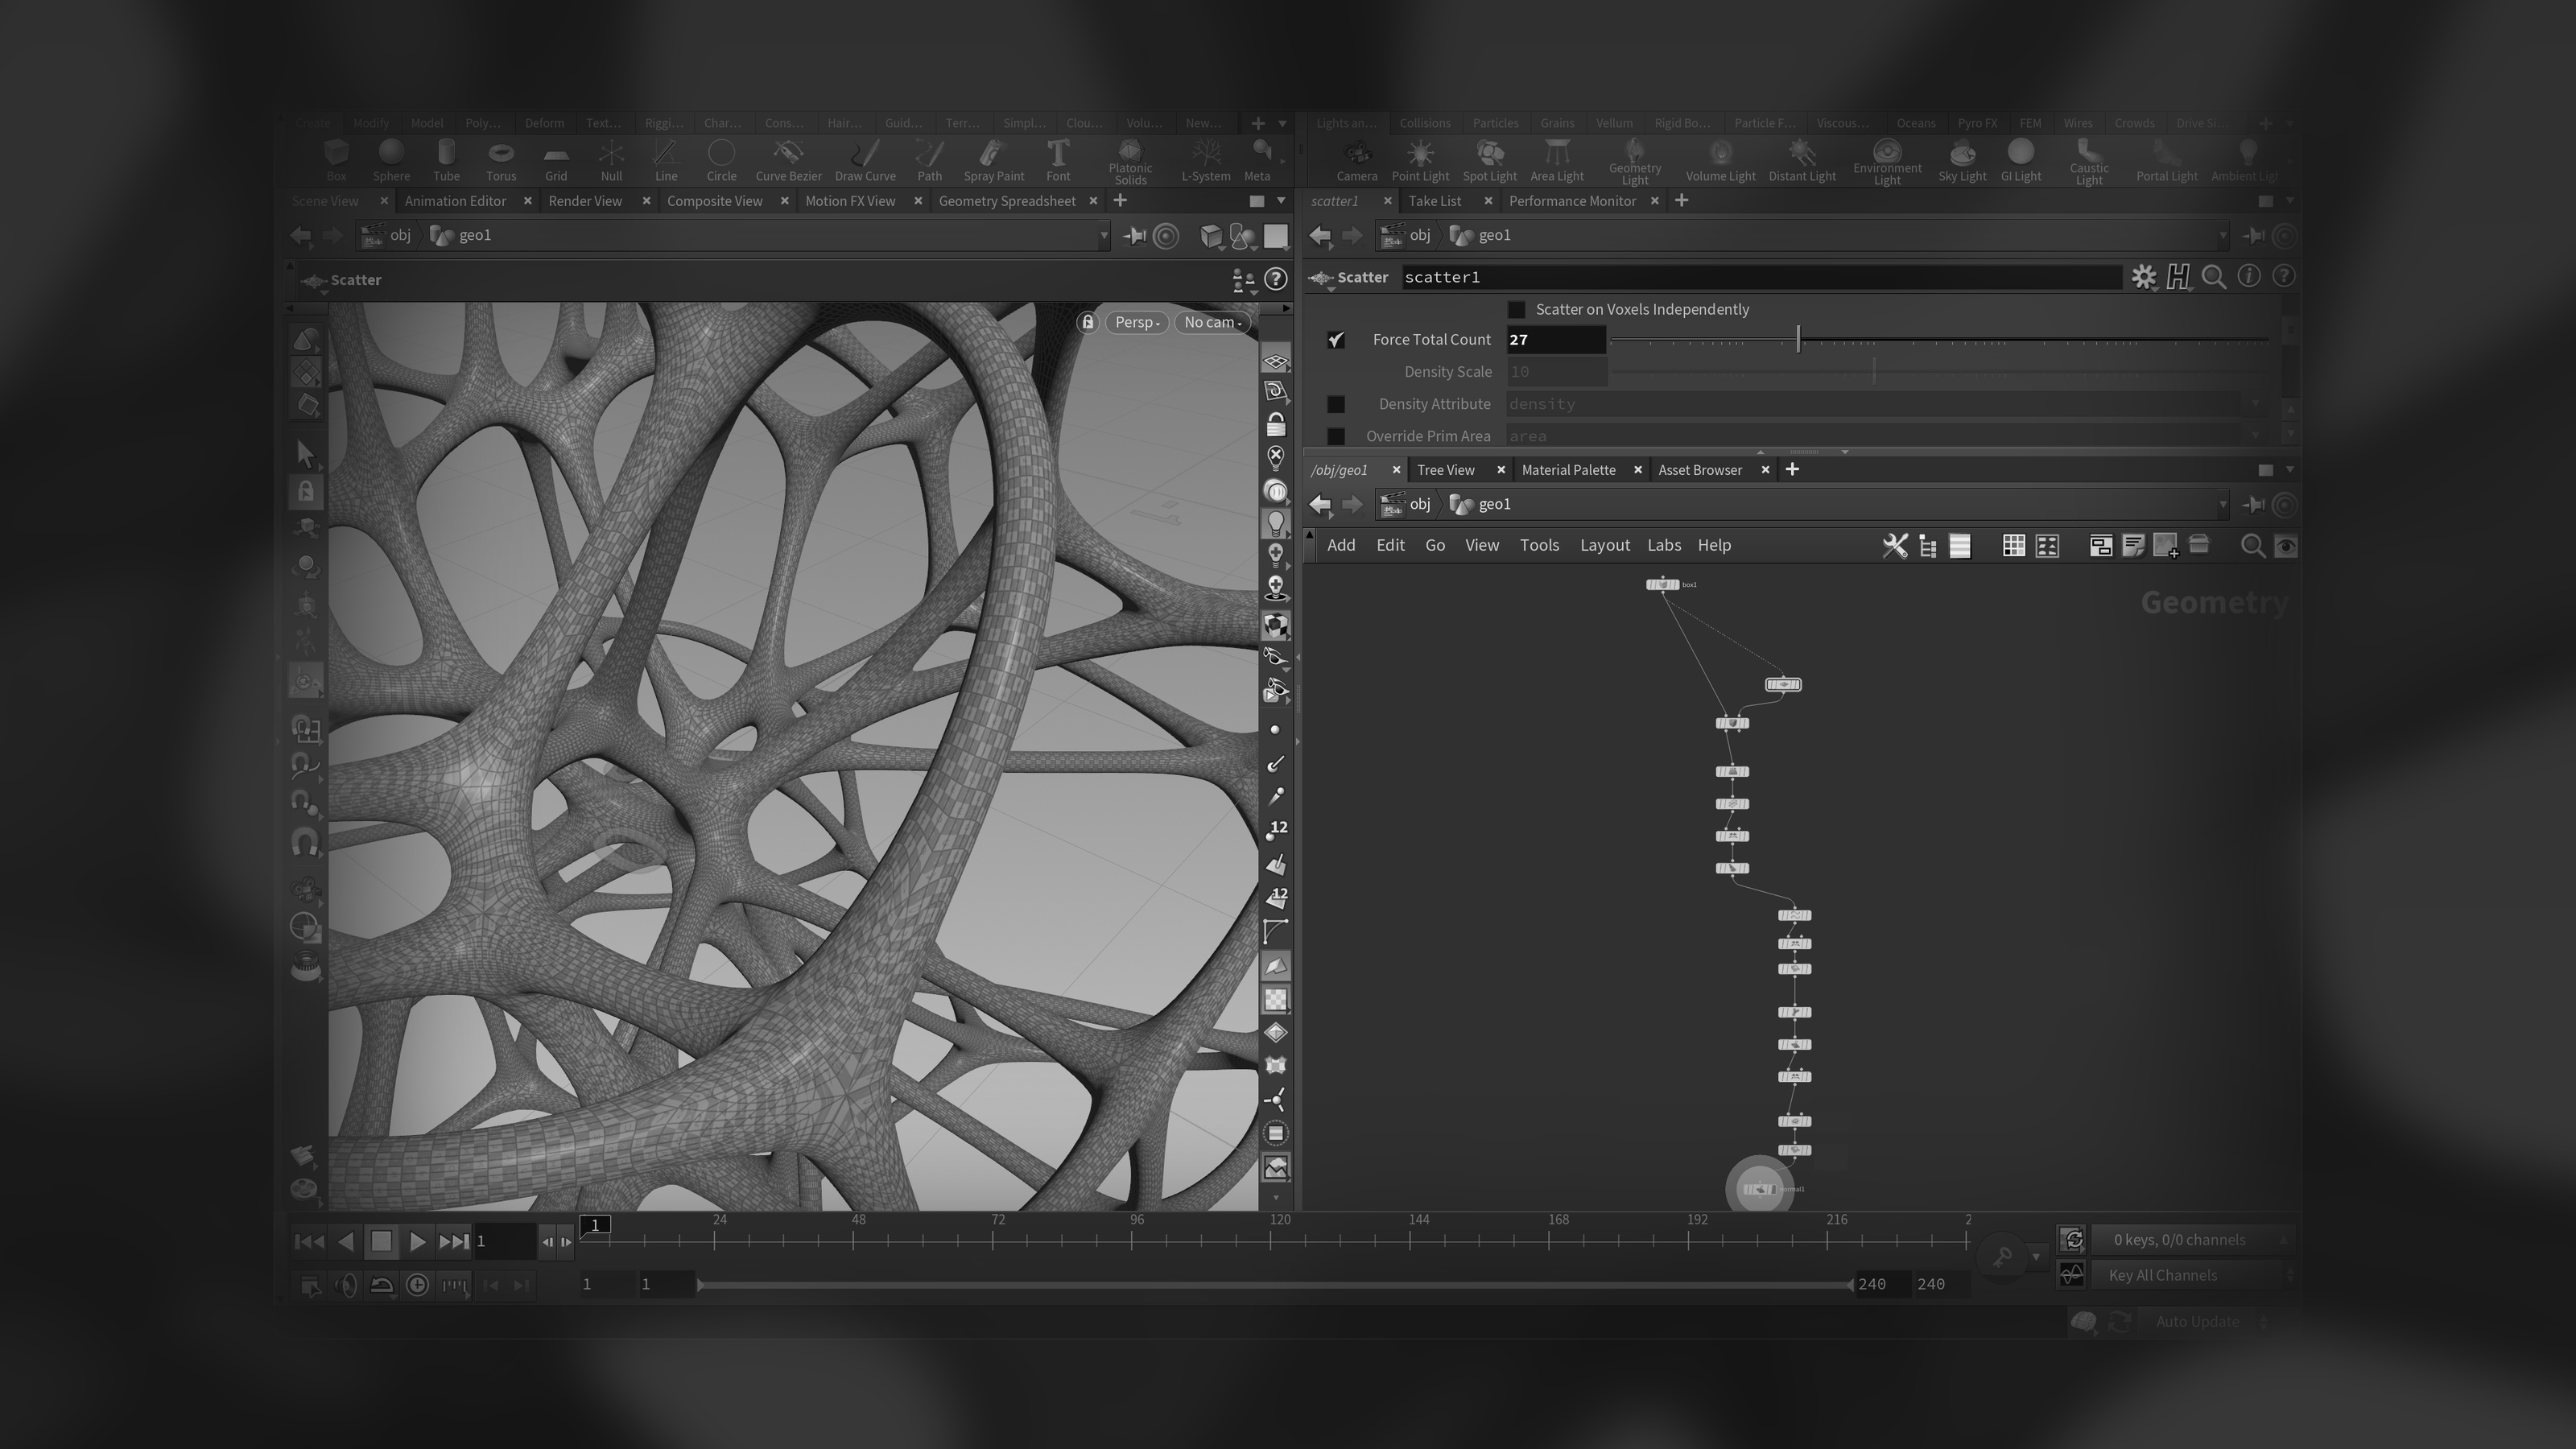Enable Scatter on Voxels Independently checkbox
The image size is (2576, 1449).
click(x=1517, y=310)
